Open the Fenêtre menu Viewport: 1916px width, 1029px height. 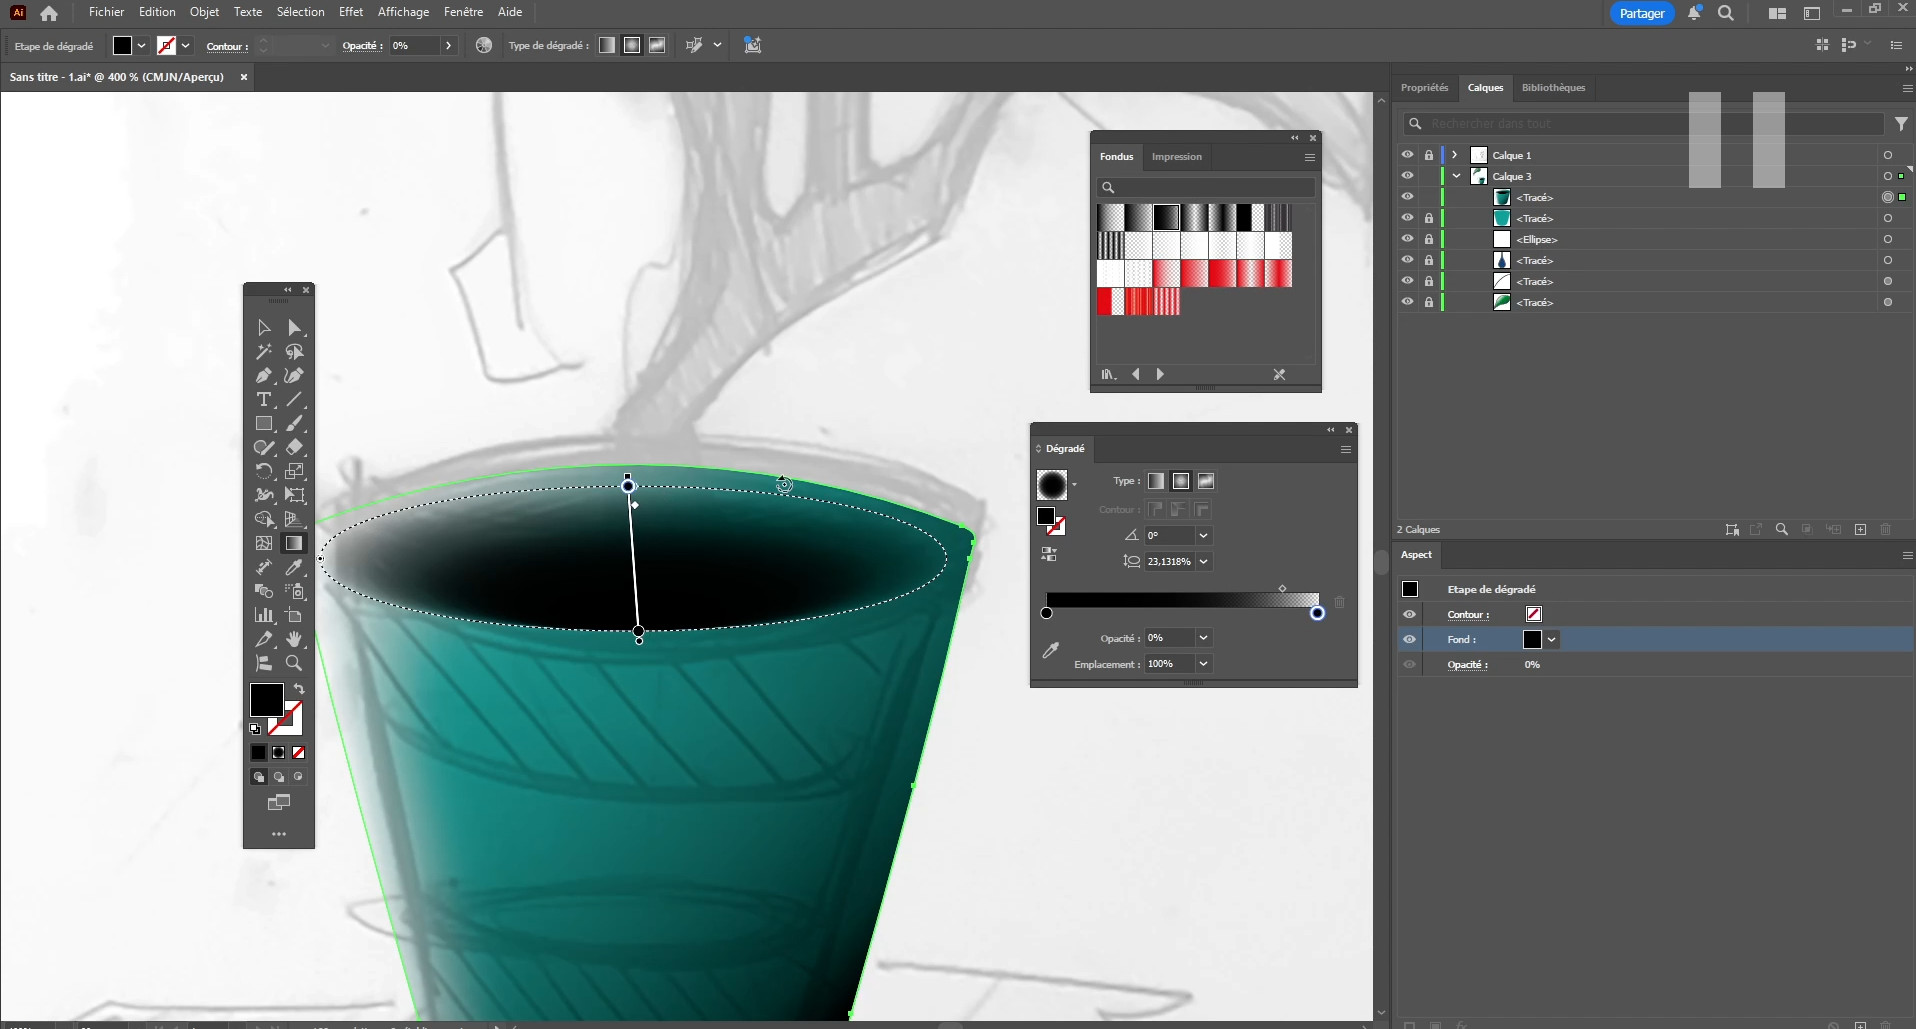pos(463,12)
